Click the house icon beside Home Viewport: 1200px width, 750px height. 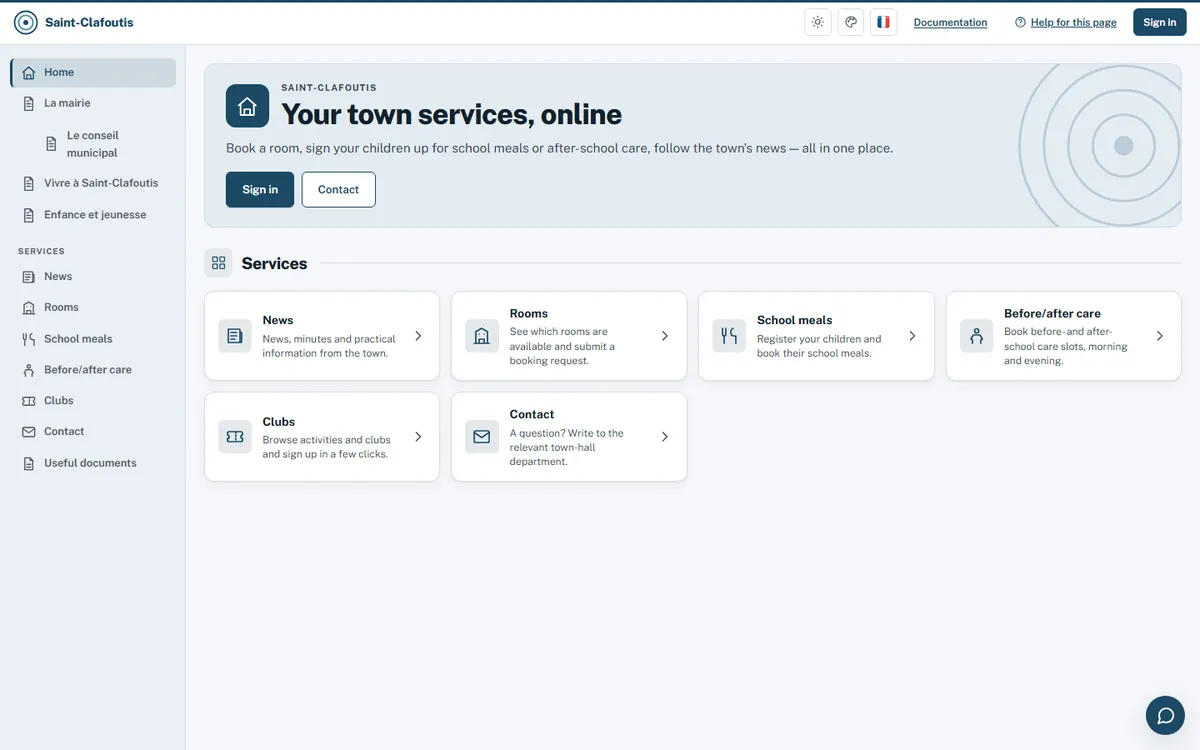click(x=29, y=73)
